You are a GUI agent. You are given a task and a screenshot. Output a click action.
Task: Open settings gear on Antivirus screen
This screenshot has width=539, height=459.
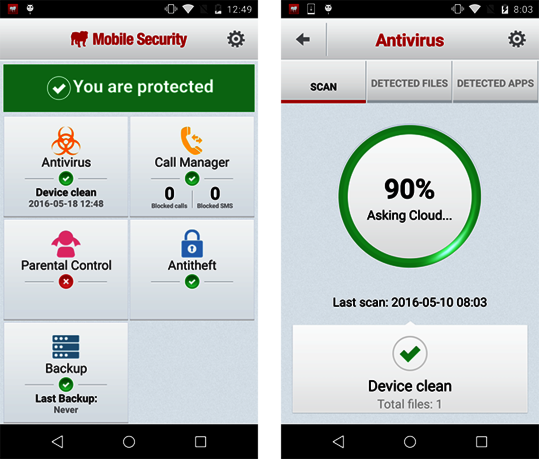tap(517, 39)
